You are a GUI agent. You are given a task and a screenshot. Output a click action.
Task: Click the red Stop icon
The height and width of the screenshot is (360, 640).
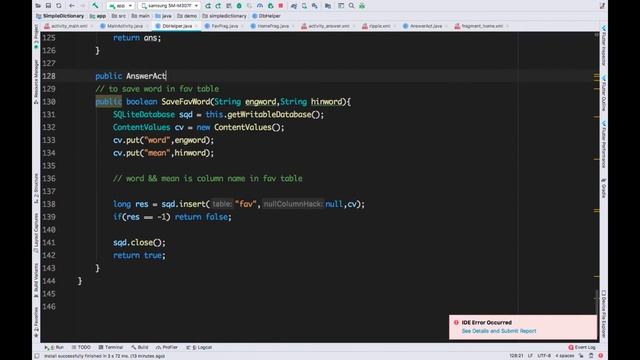(281, 6)
